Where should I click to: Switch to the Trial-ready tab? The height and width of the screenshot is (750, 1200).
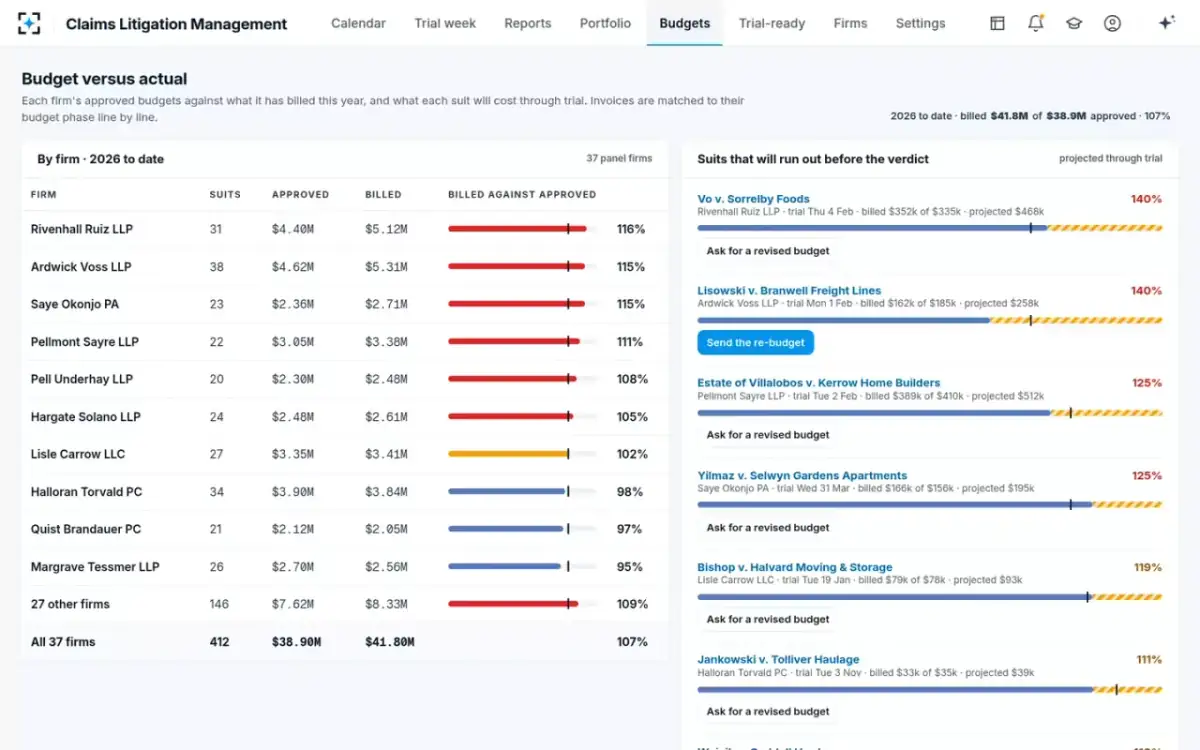pyautogui.click(x=772, y=23)
